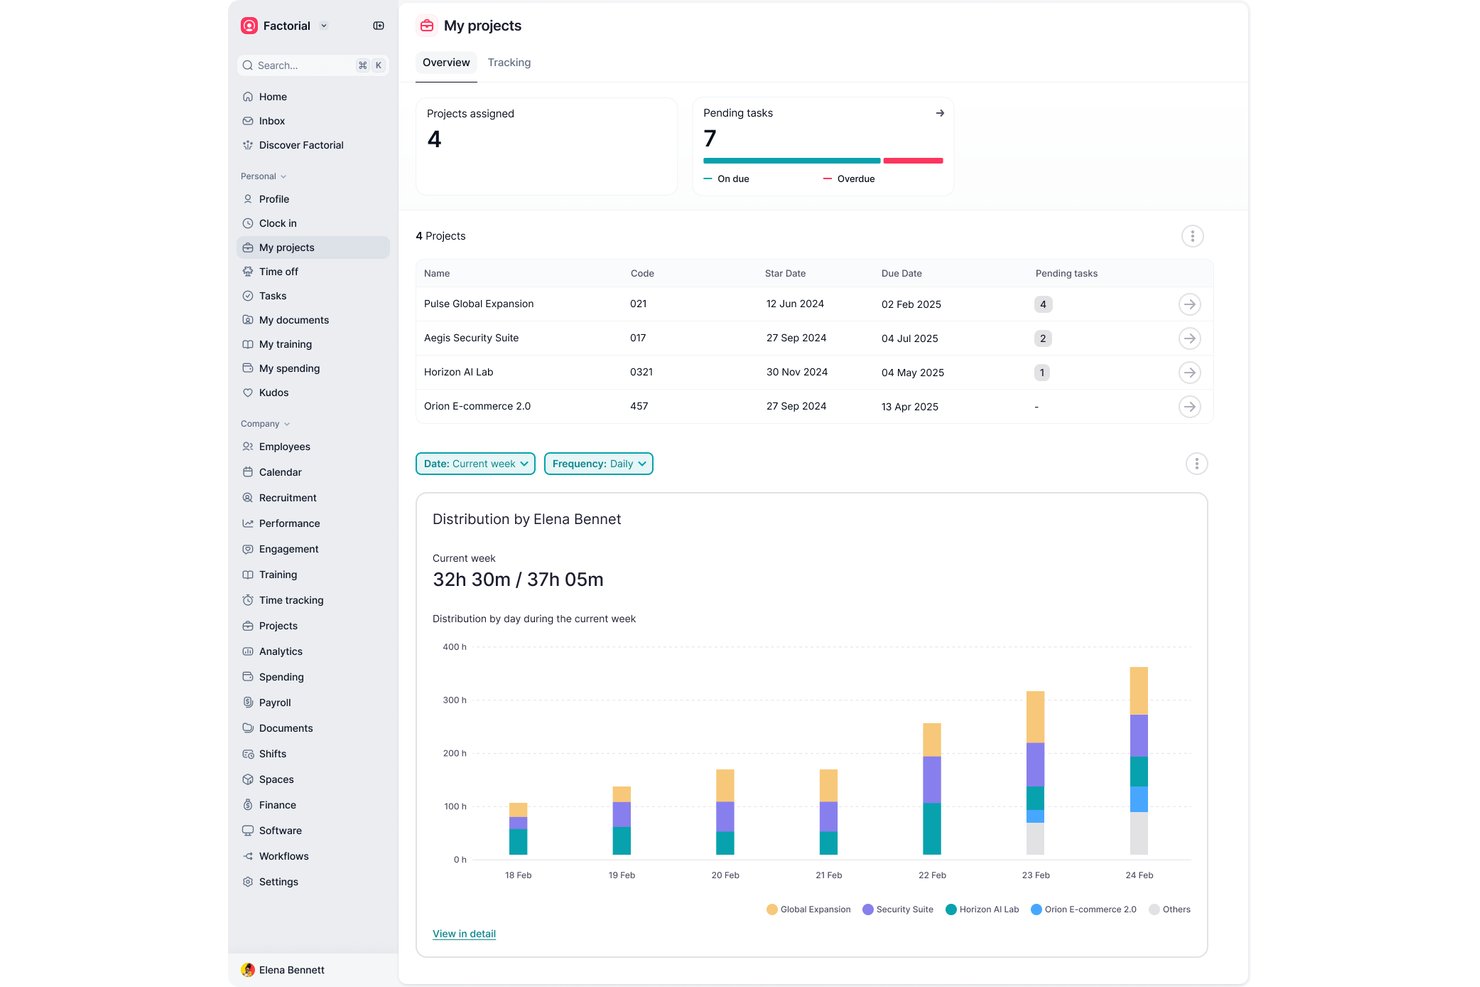This screenshot has height=987, width=1480.
Task: Click the Settings gear icon
Action: point(248,882)
